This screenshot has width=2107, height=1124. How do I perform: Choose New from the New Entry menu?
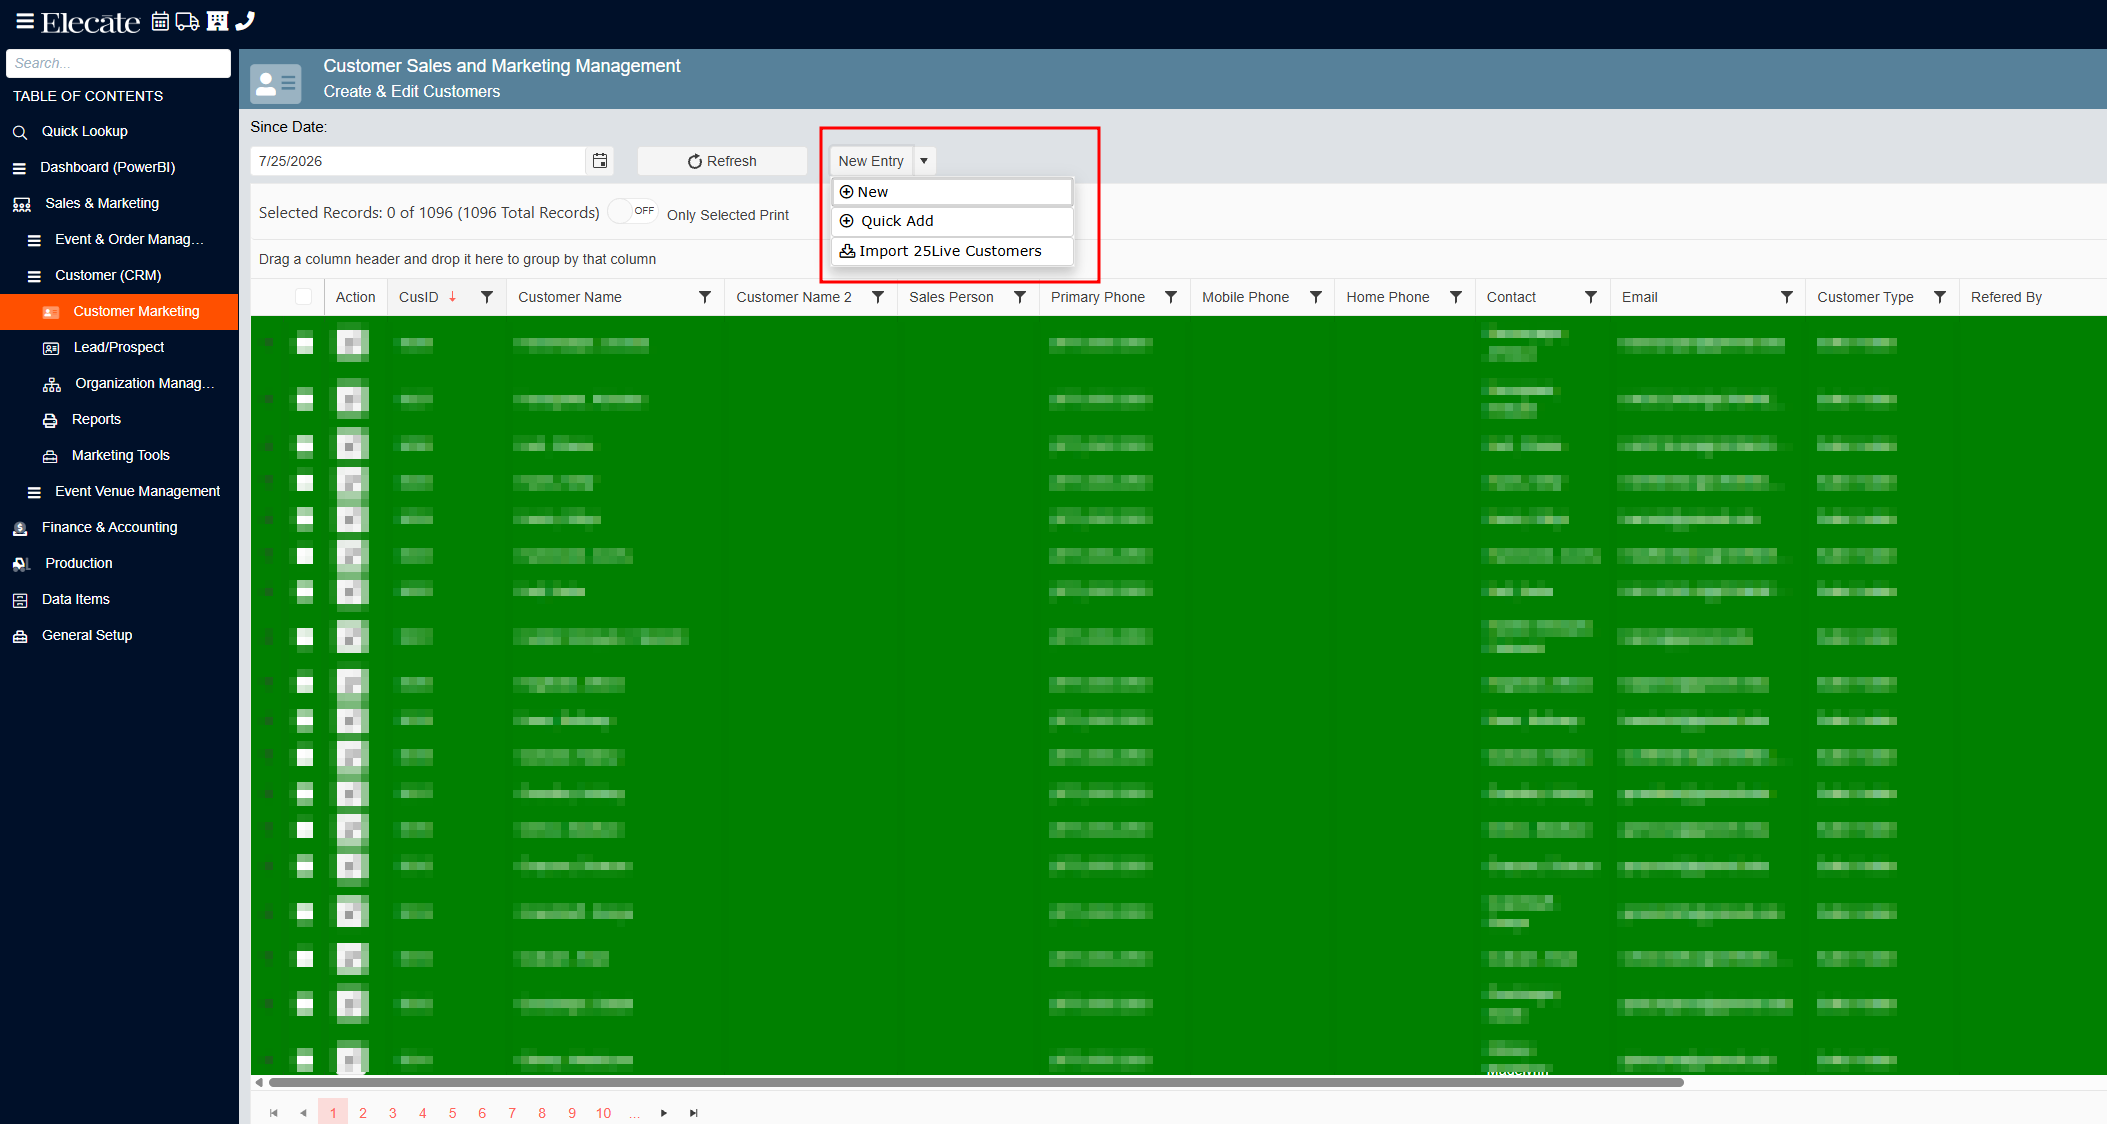[x=952, y=192]
